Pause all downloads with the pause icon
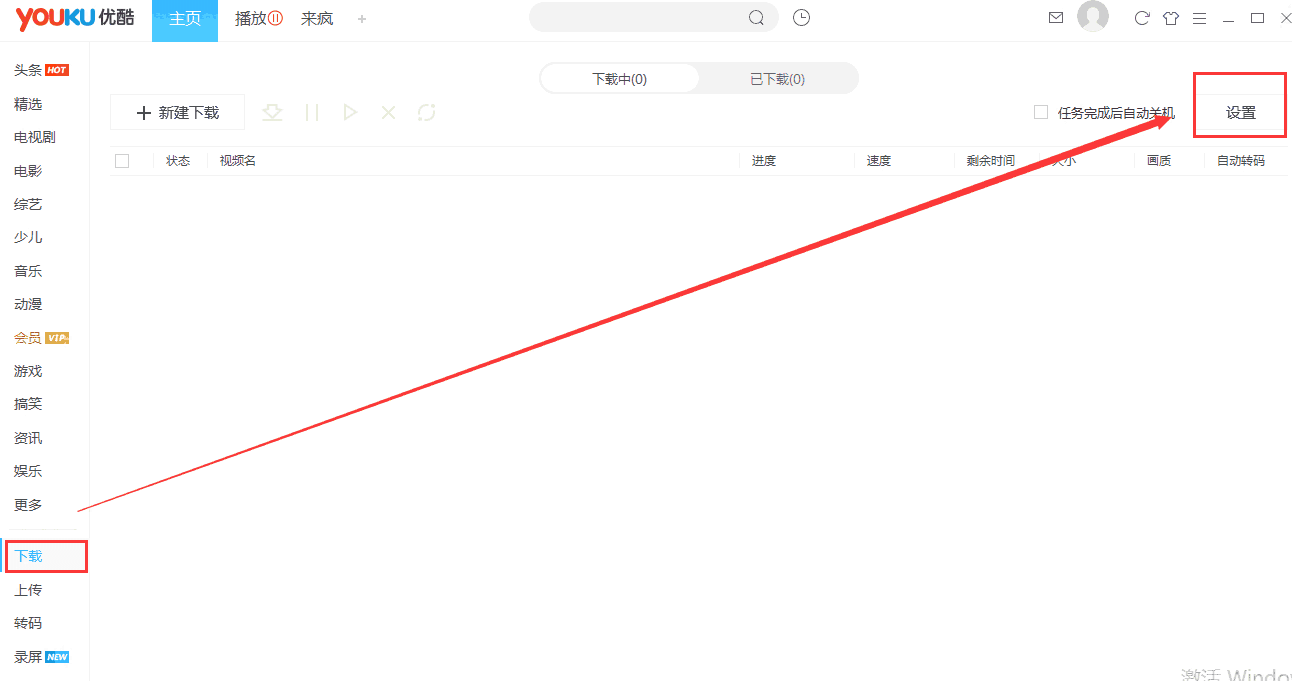Image resolution: width=1292 pixels, height=681 pixels. [311, 112]
